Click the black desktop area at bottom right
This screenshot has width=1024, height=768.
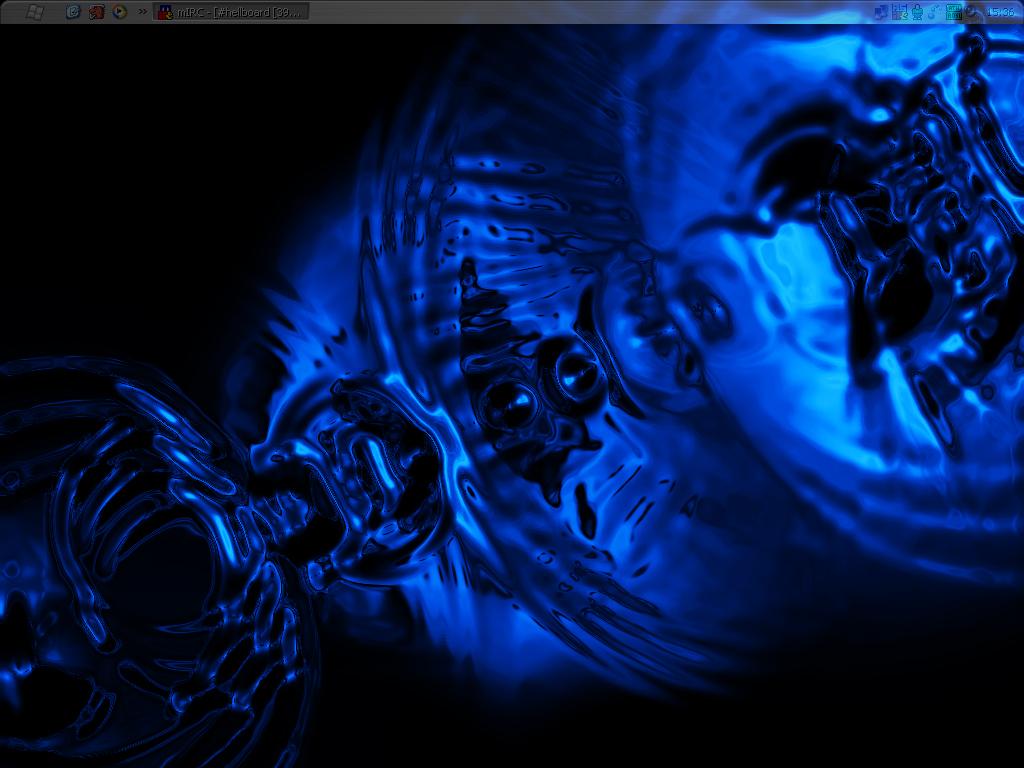900,700
